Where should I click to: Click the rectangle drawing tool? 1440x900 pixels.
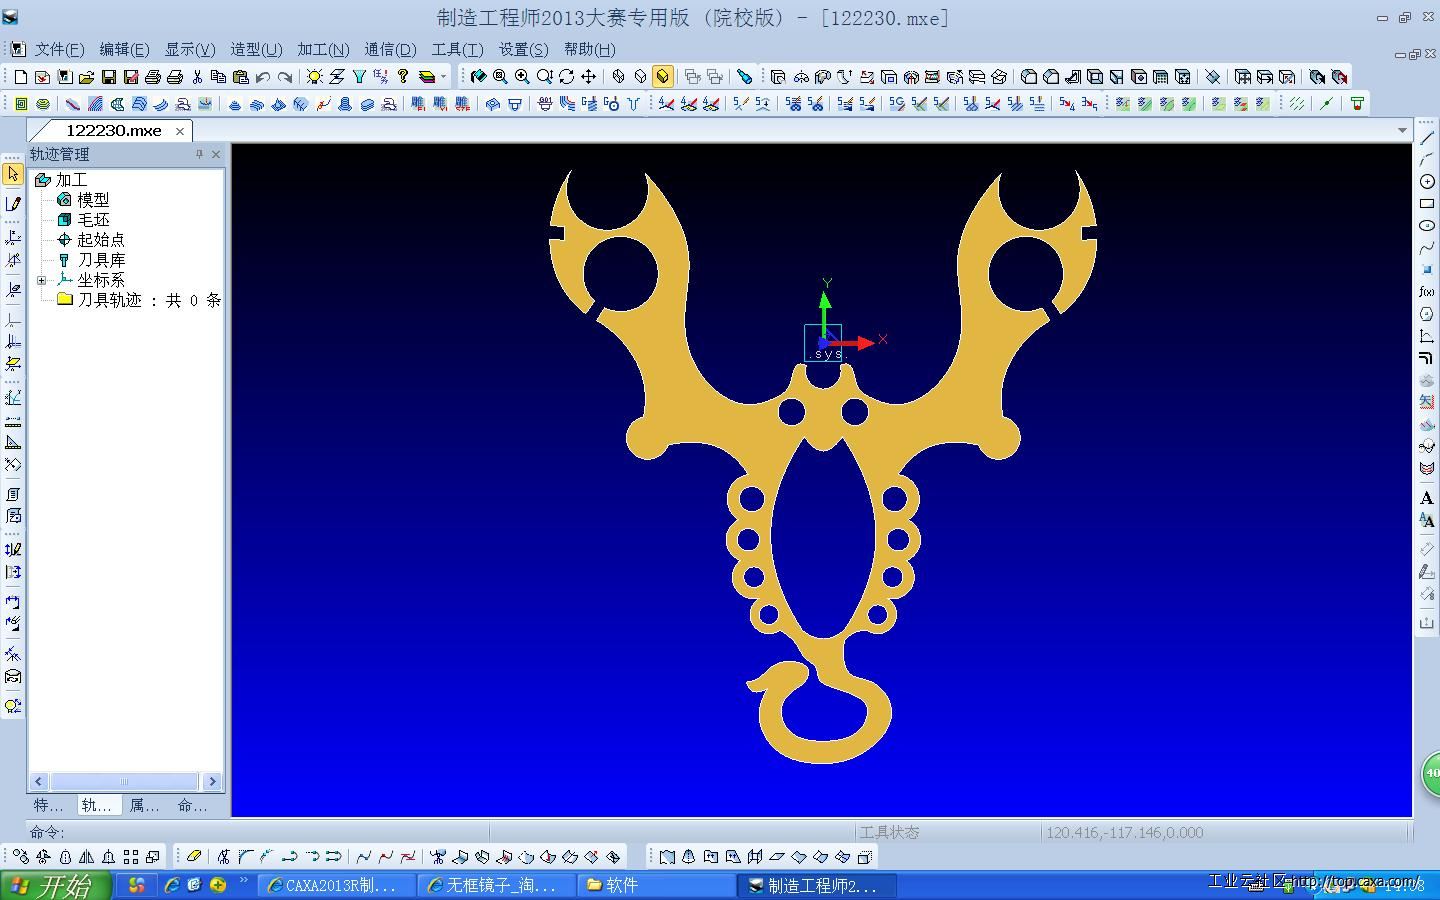[1427, 203]
